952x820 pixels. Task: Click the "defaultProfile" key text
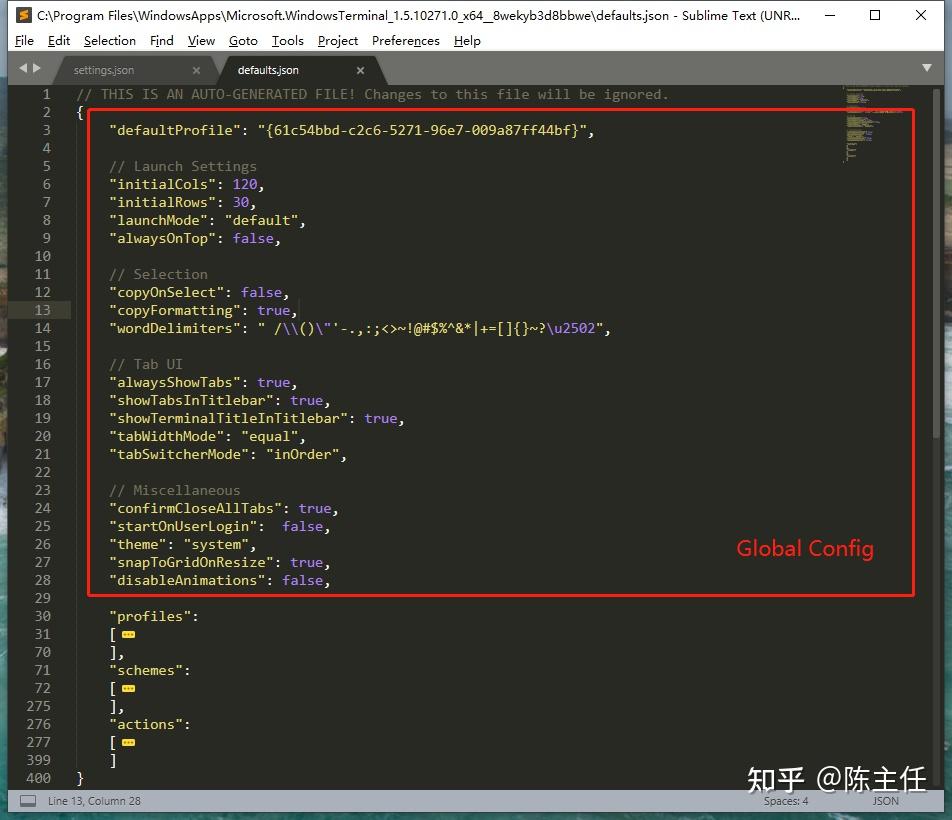click(x=175, y=130)
